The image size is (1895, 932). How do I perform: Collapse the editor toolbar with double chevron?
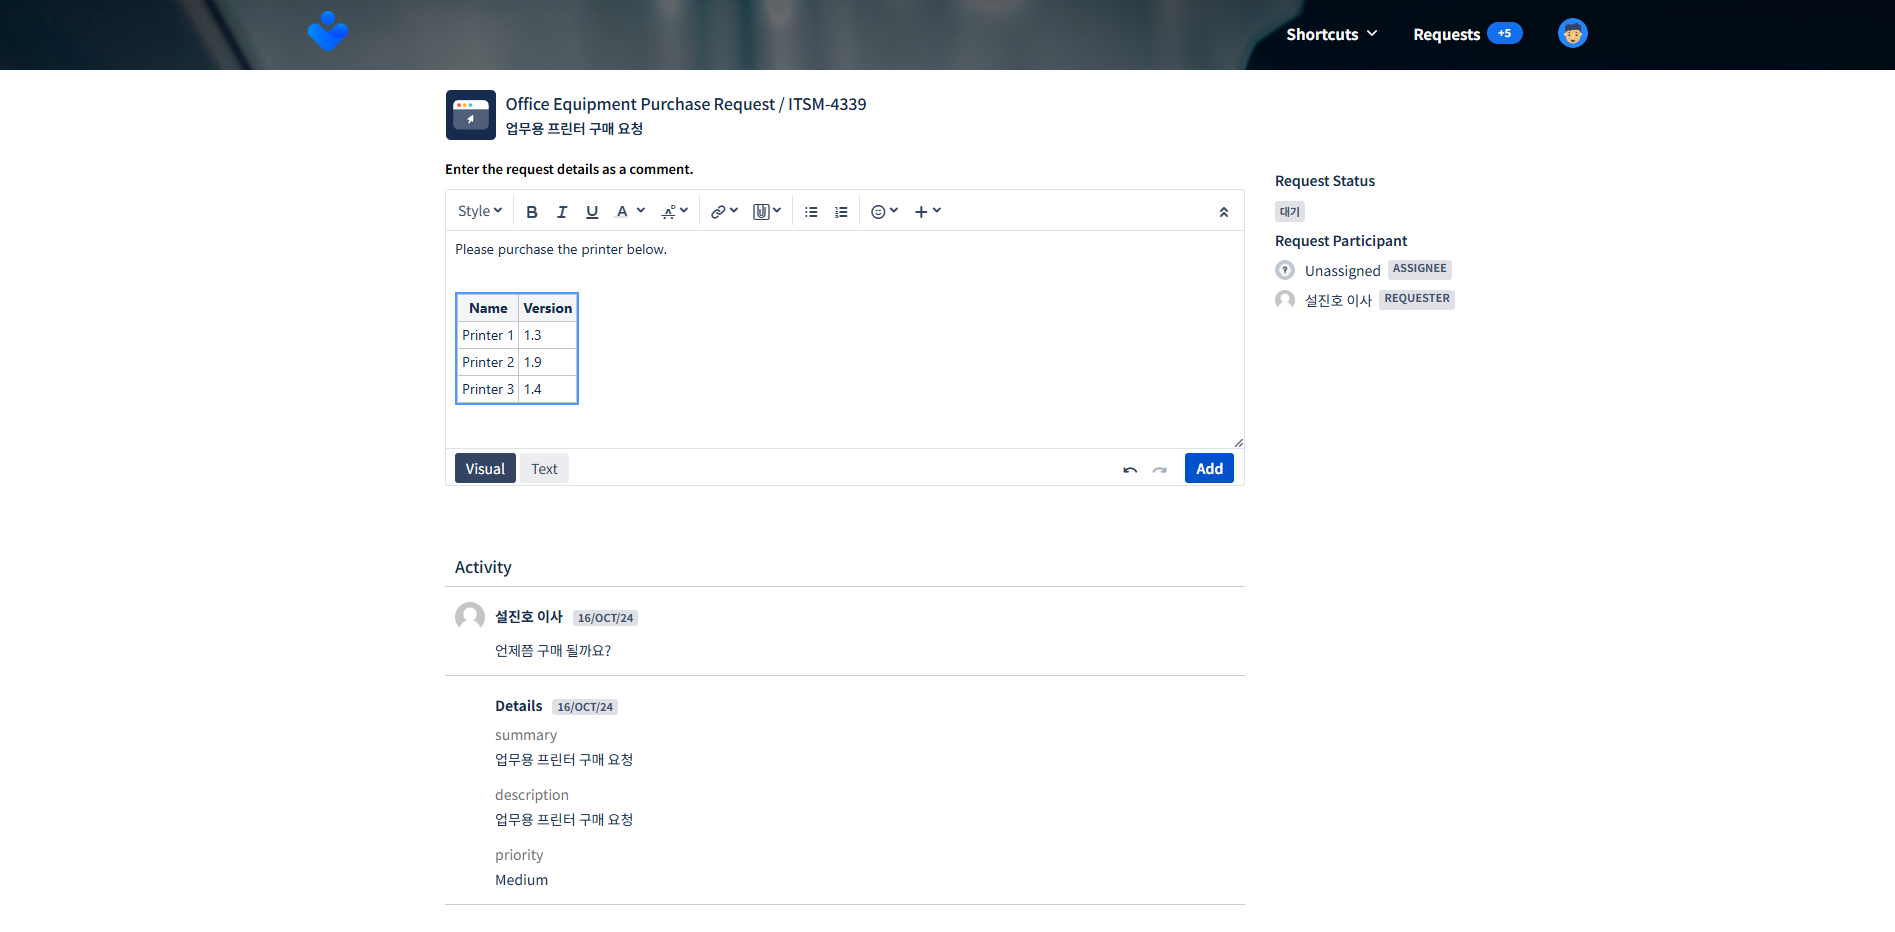pyautogui.click(x=1223, y=212)
